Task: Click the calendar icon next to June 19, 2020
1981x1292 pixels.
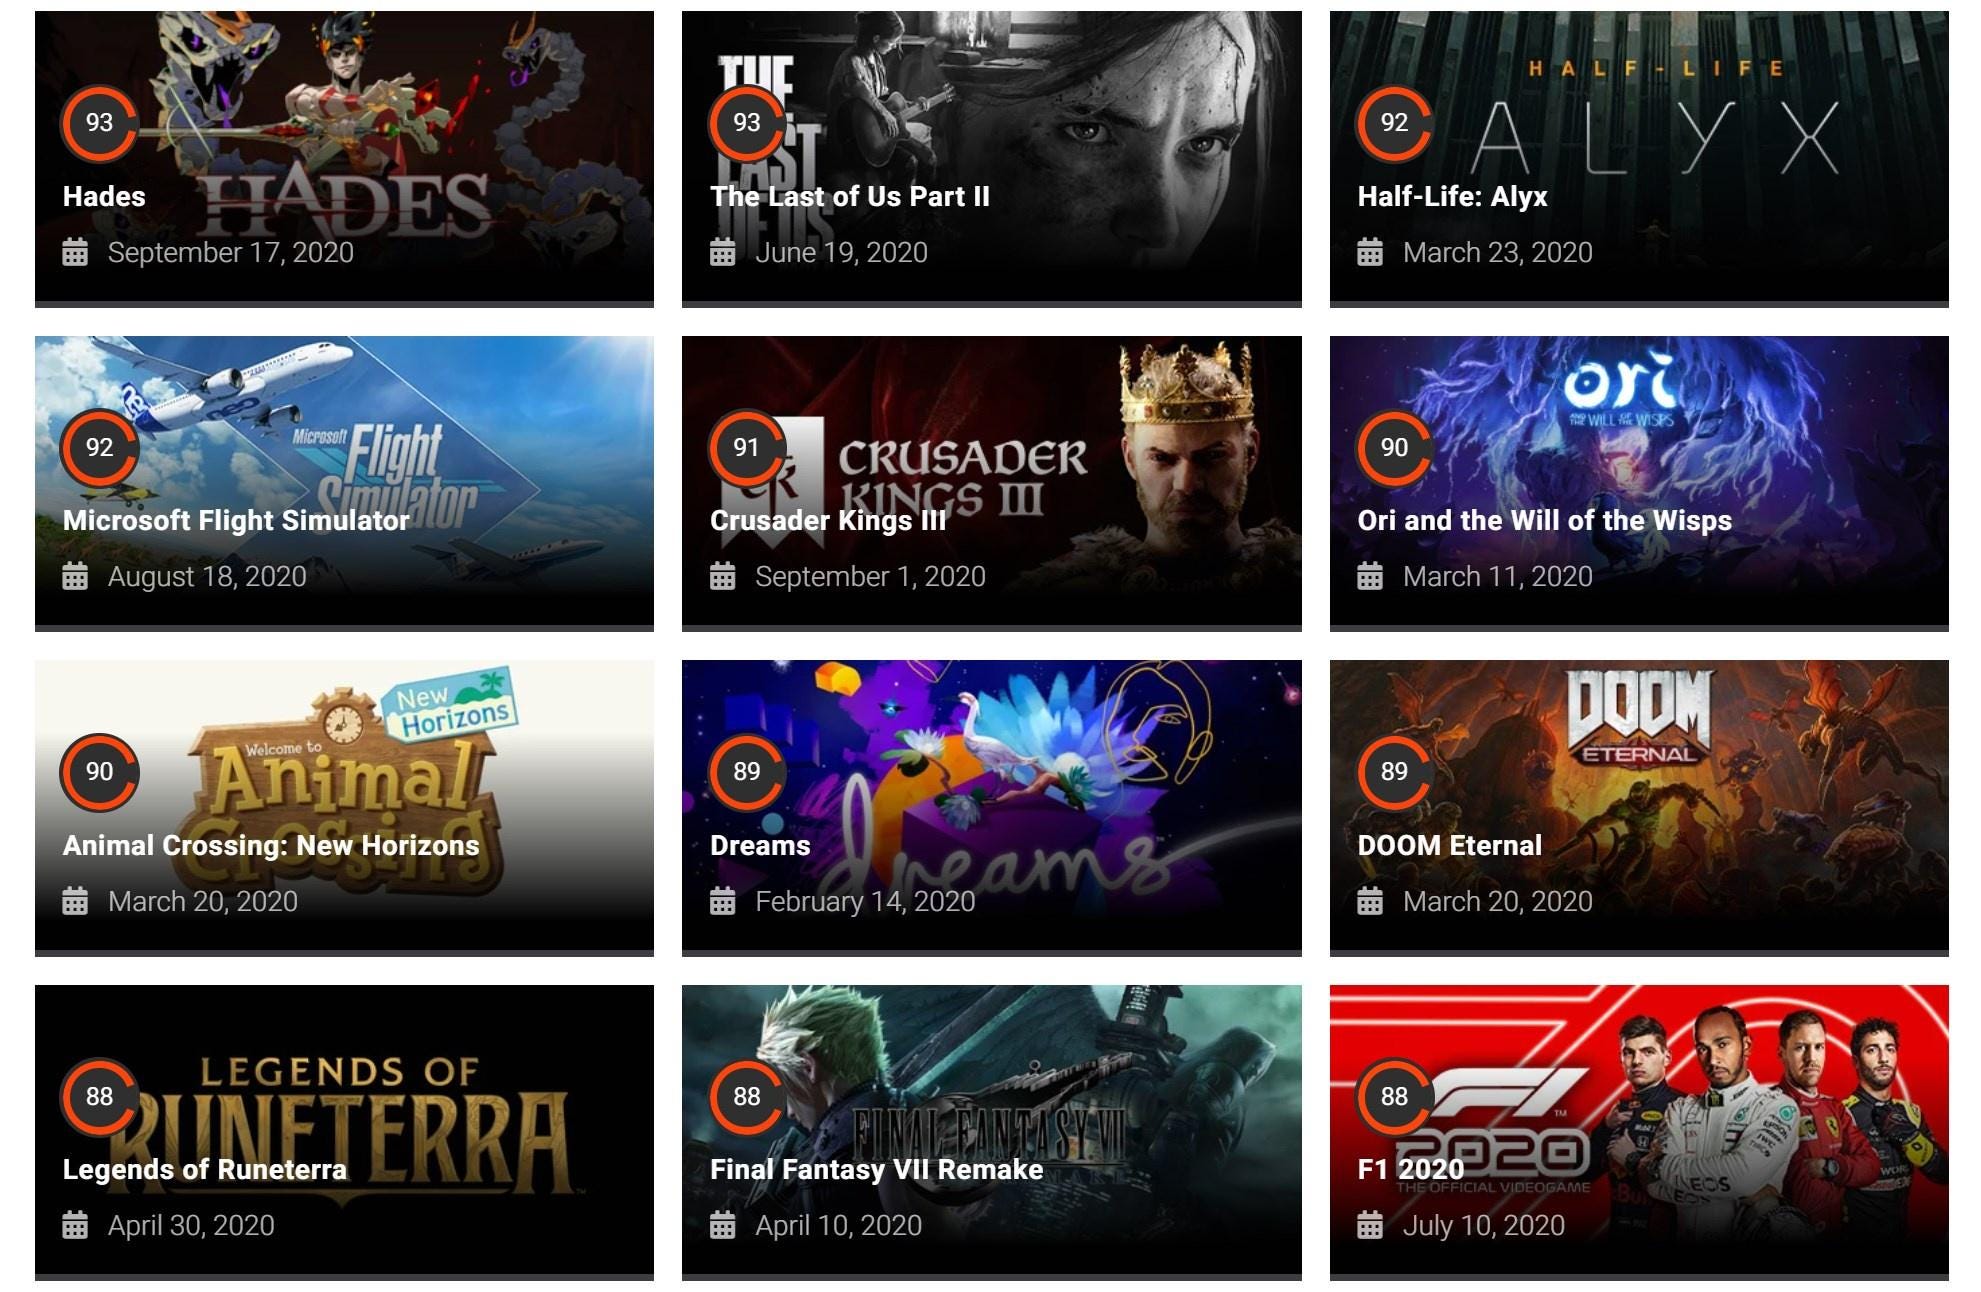Action: click(722, 252)
